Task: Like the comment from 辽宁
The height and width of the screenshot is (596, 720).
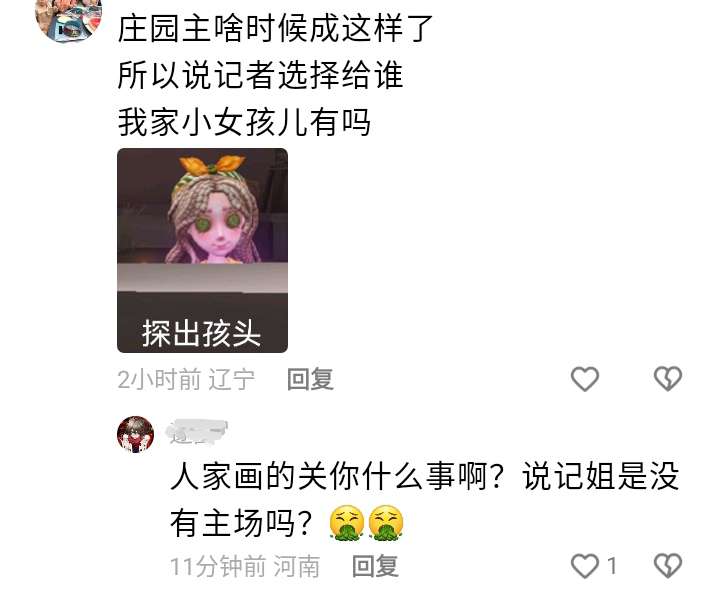Action: pos(585,379)
